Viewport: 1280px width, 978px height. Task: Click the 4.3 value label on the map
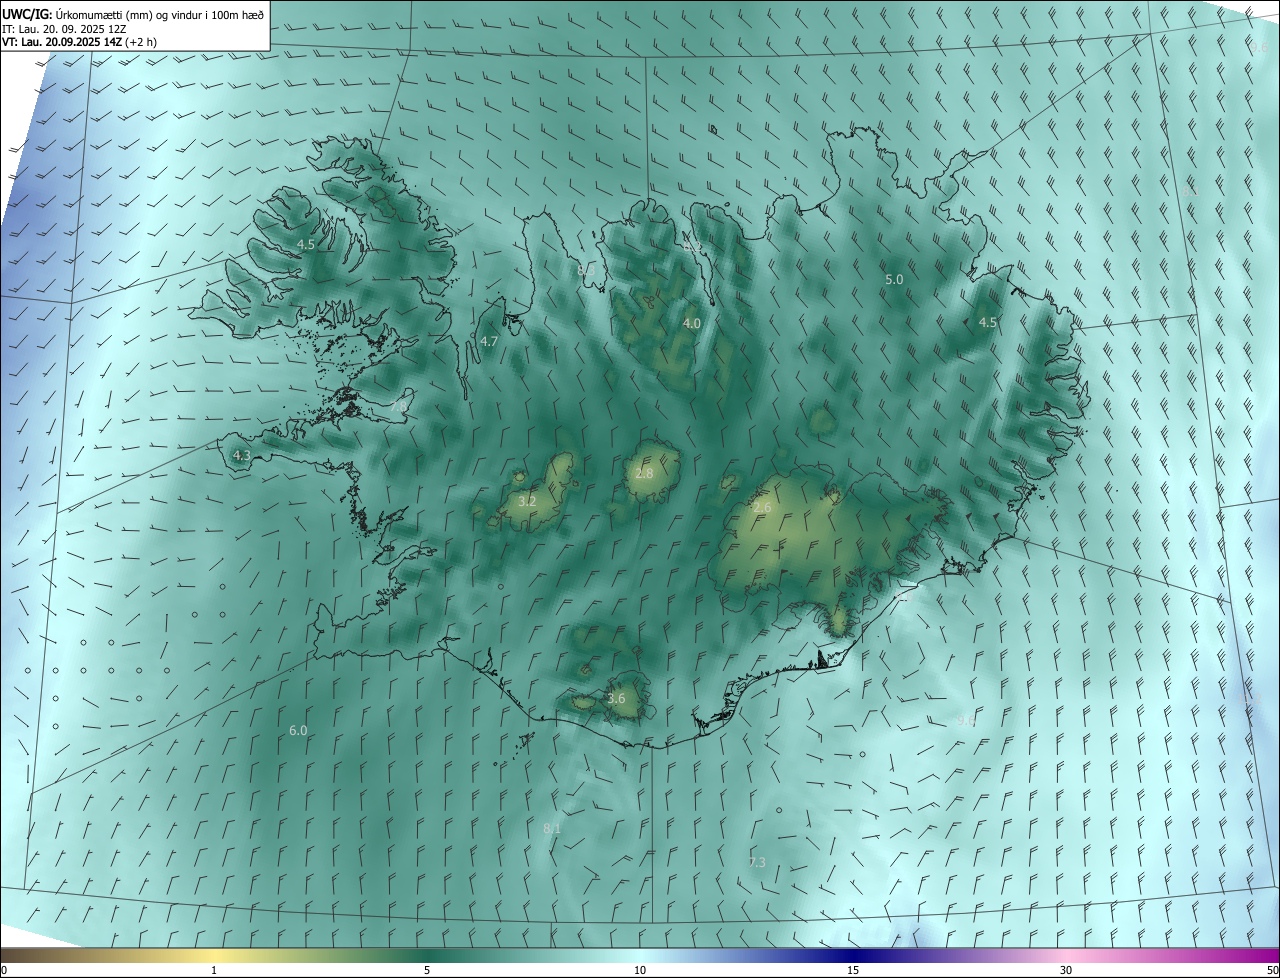tap(241, 455)
